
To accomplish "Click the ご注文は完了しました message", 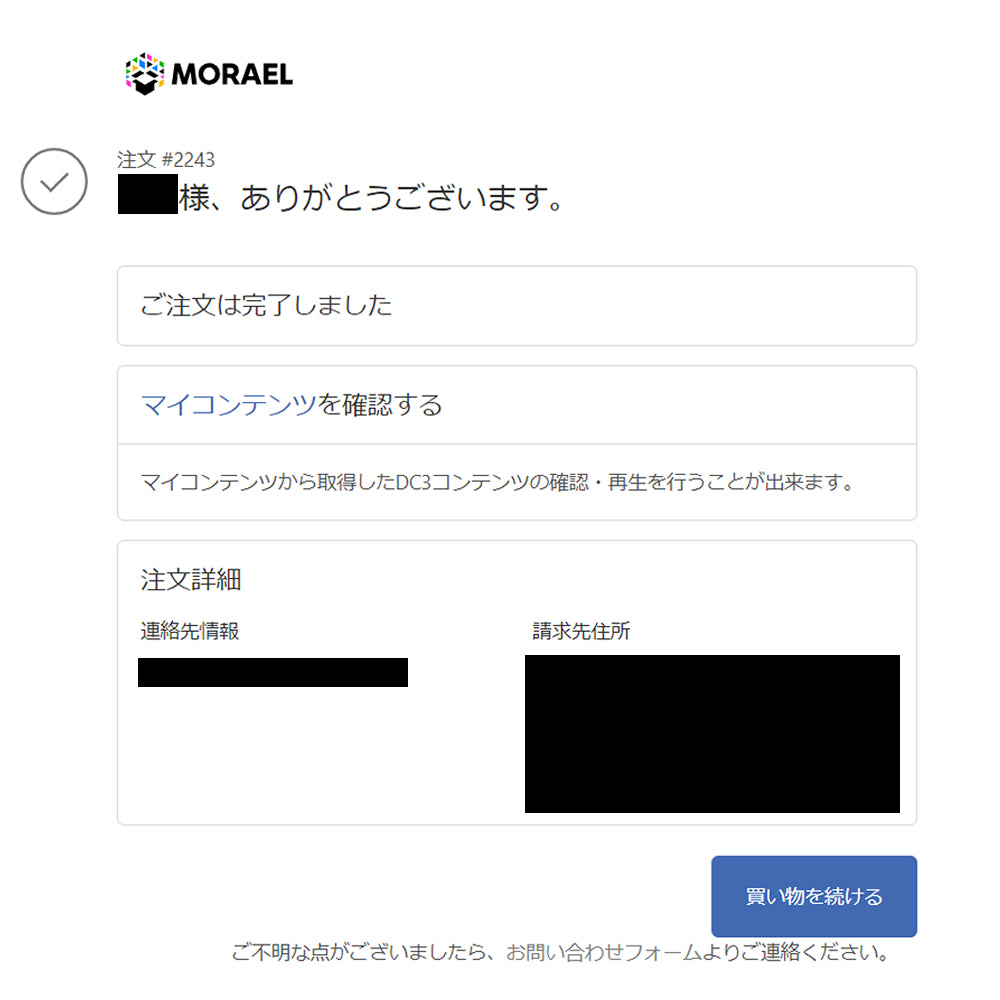I will point(266,305).
